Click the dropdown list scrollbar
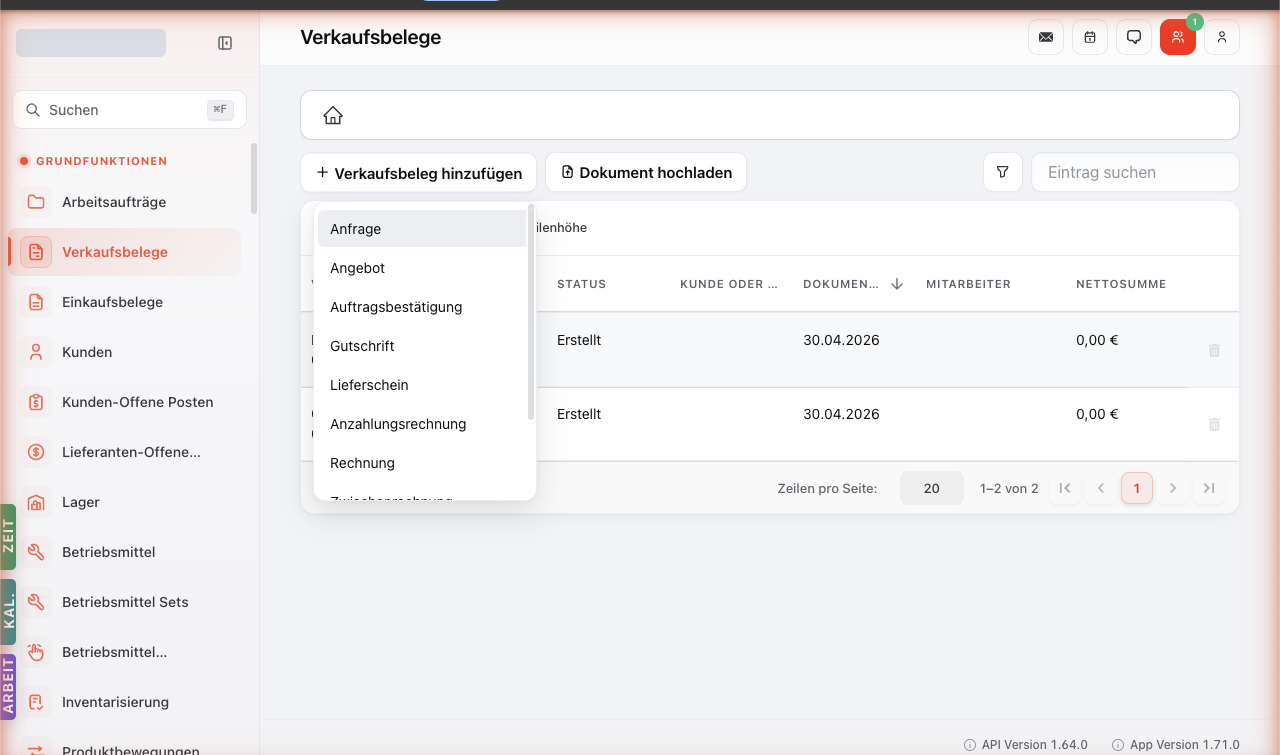 tap(531, 311)
